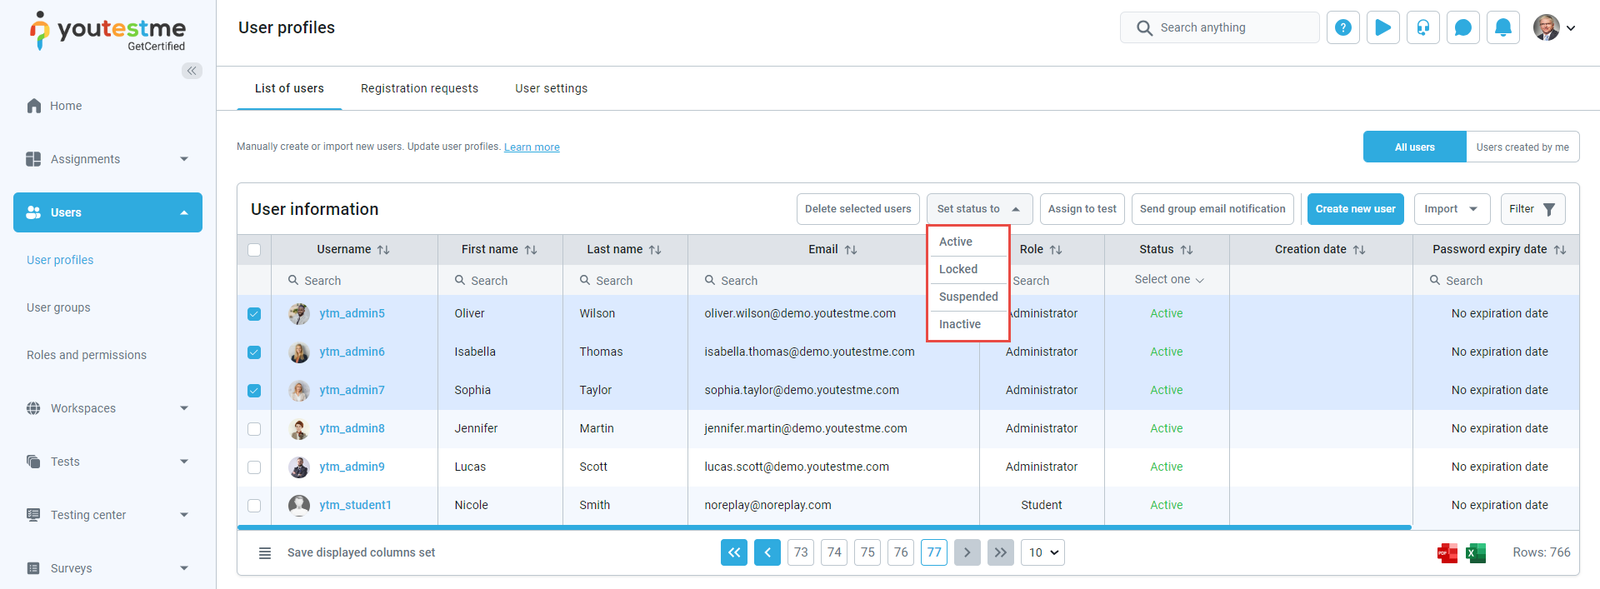This screenshot has width=1600, height=589.
Task: Toggle the select-all header checkbox
Action: pos(254,250)
